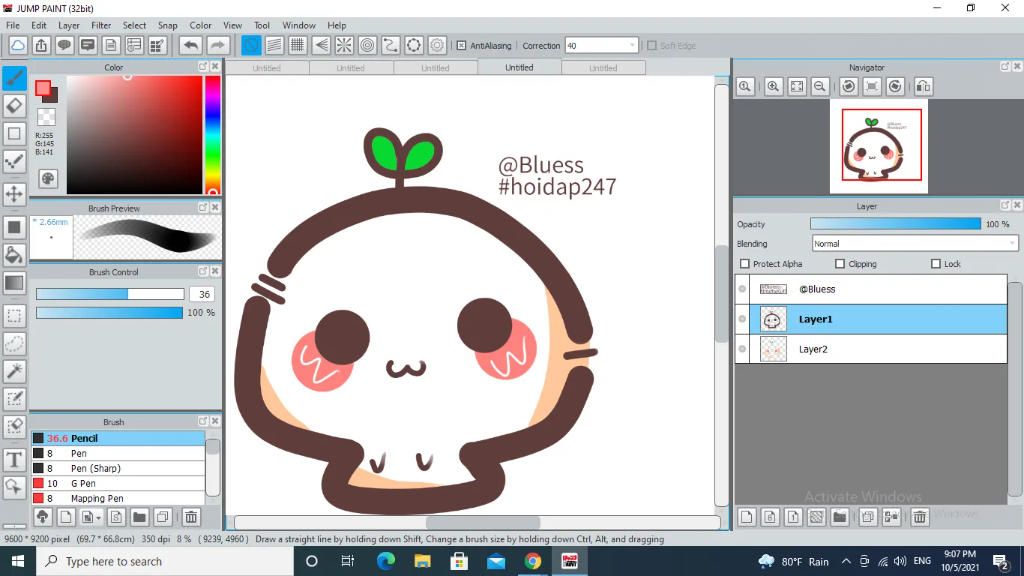Undock the Layer panel
The height and width of the screenshot is (576, 1024).
tap(1004, 205)
